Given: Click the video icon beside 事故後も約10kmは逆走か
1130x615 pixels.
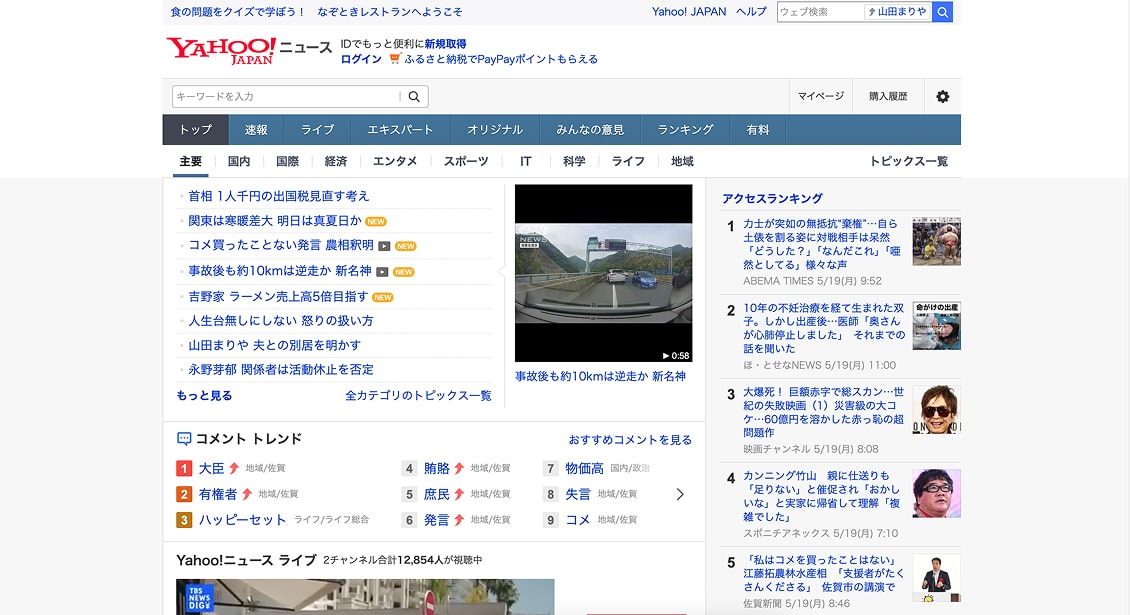Looking at the screenshot, I should 382,272.
